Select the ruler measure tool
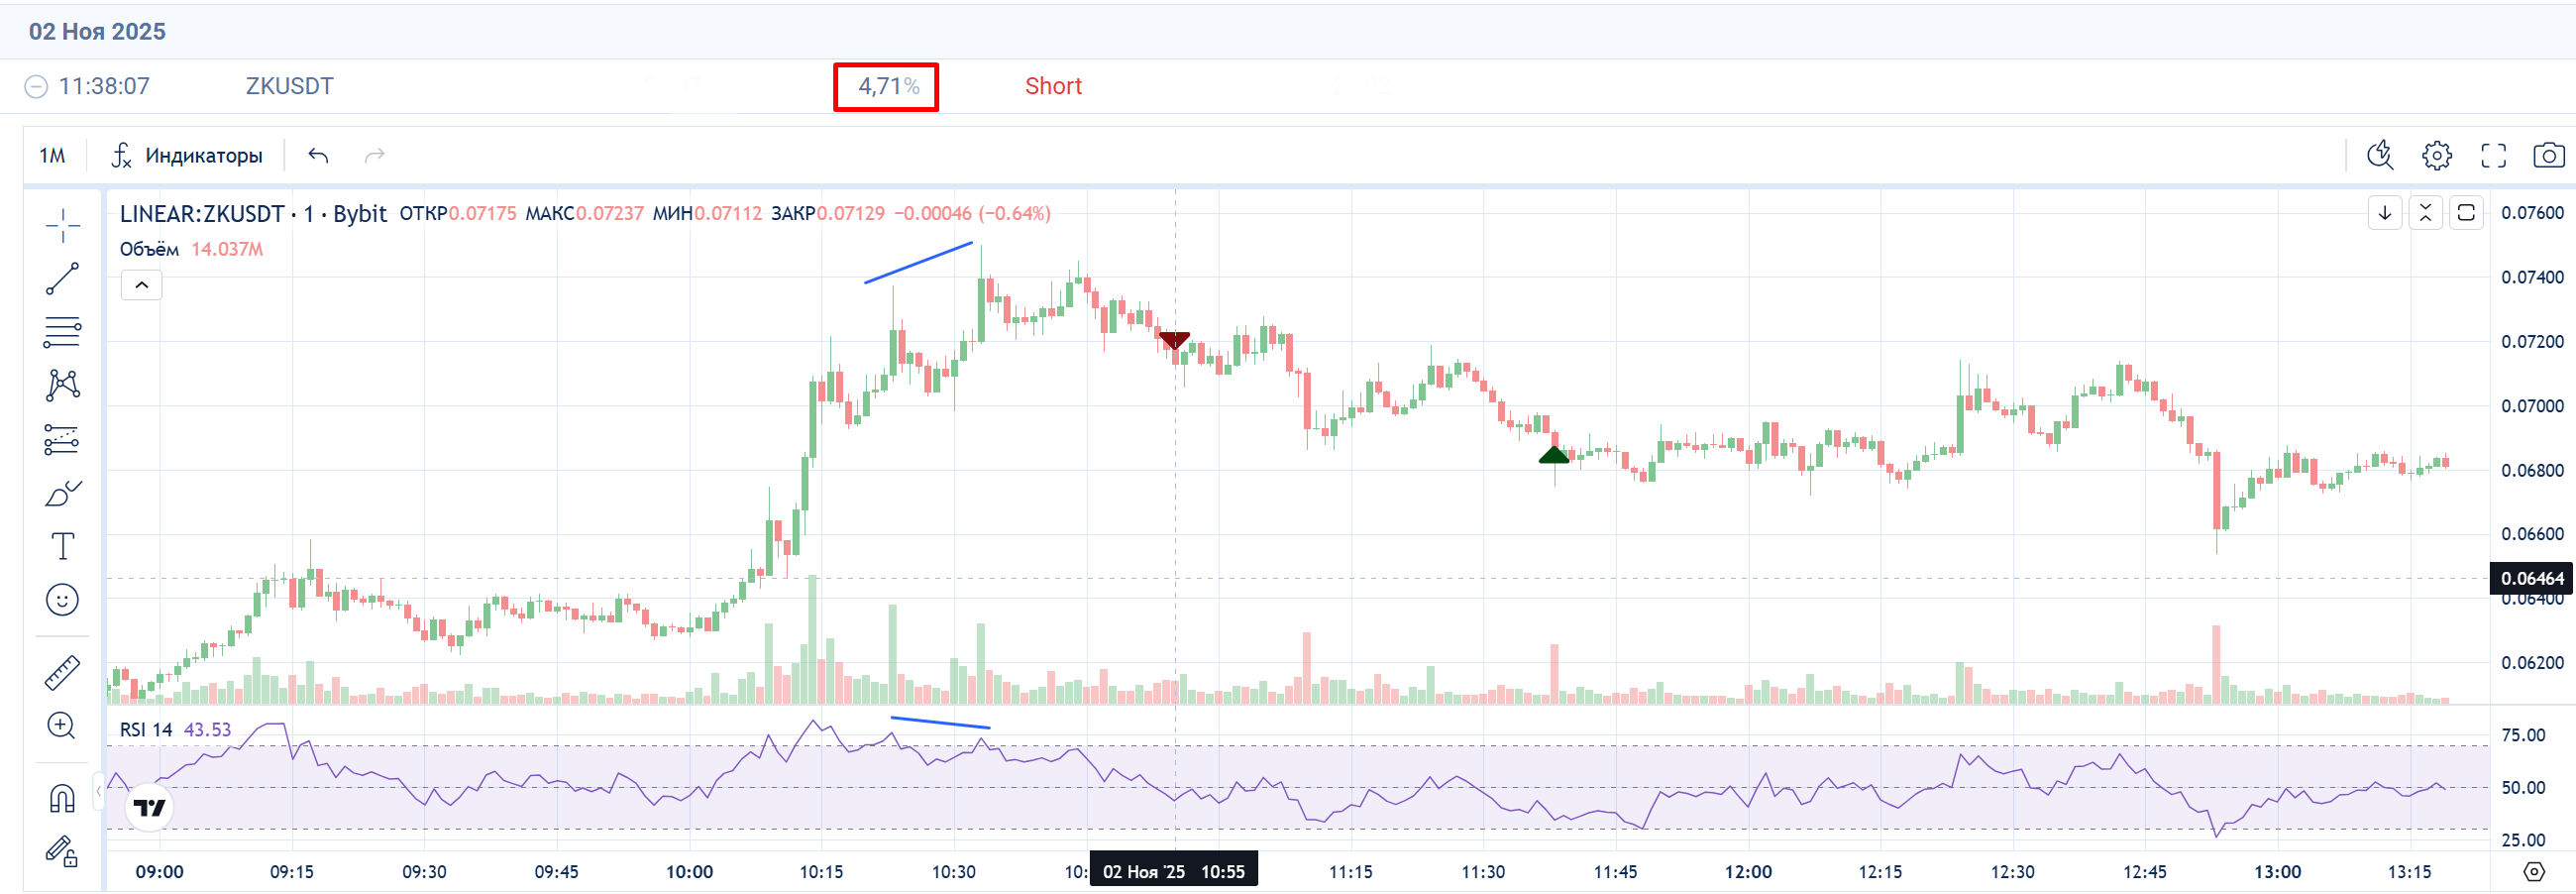Image resolution: width=2576 pixels, height=894 pixels. (x=62, y=673)
